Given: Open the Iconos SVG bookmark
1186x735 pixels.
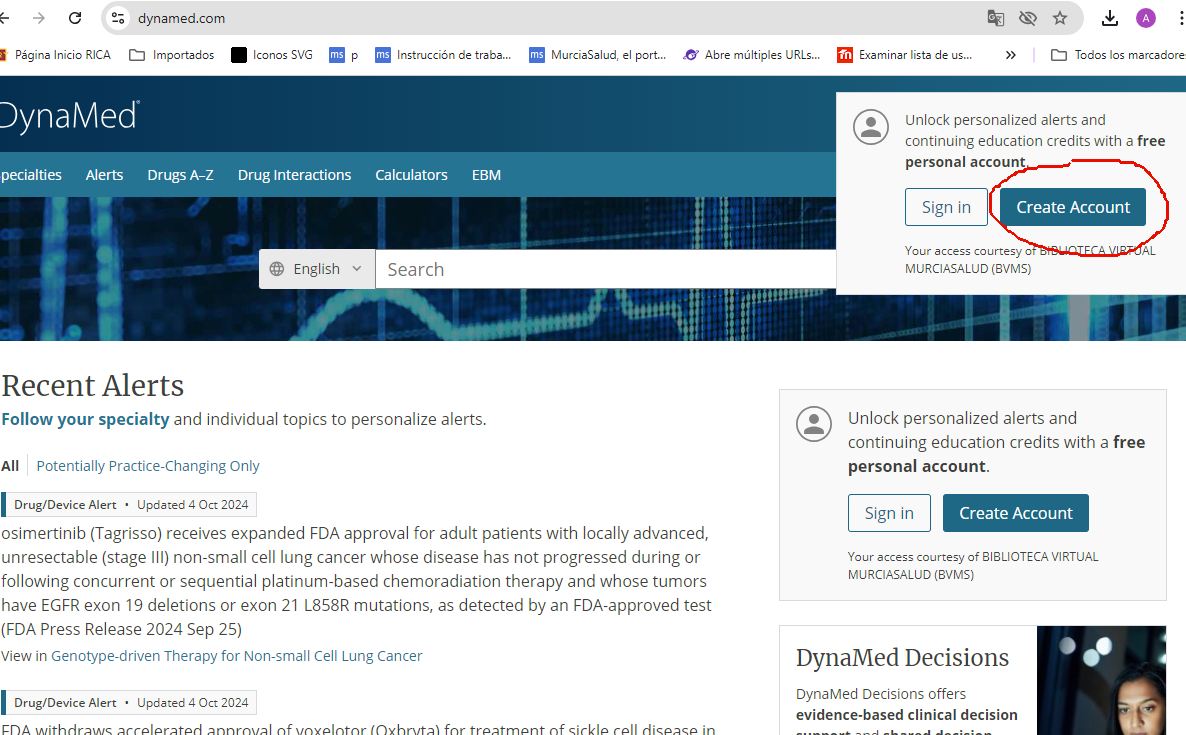Looking at the screenshot, I should pos(272,55).
